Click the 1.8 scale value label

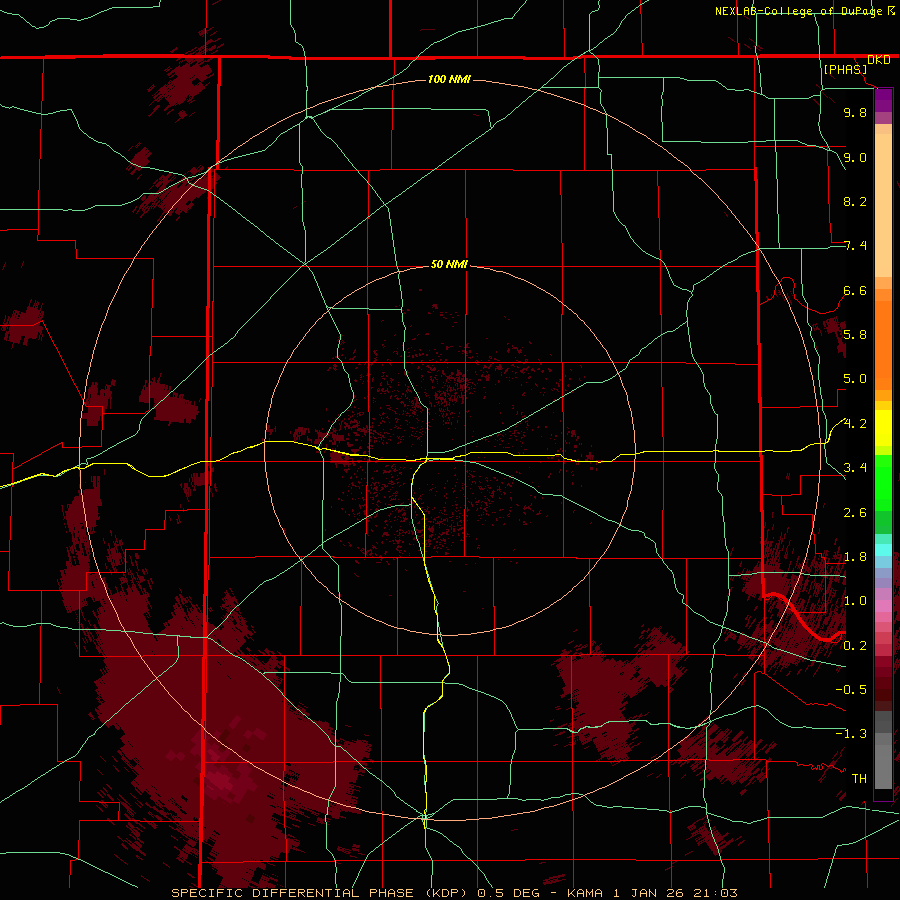point(855,557)
